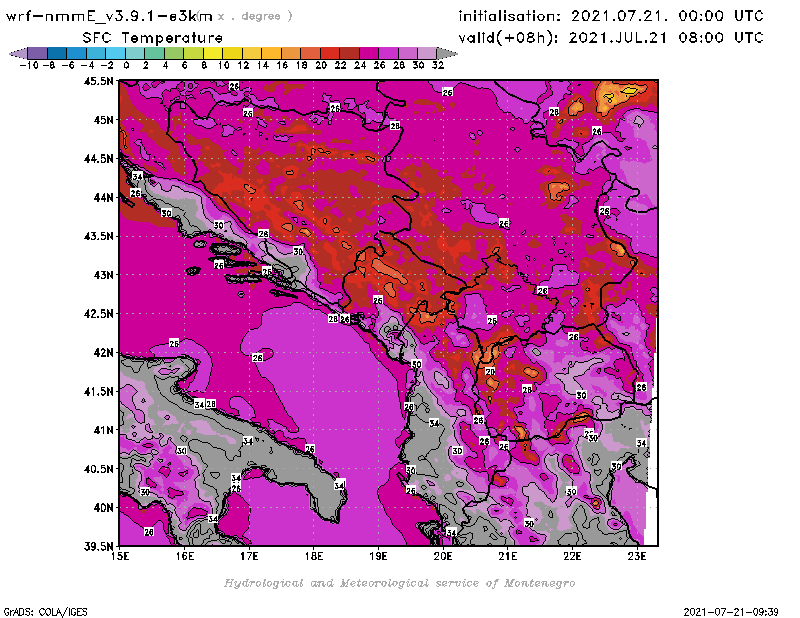Viewport: 800px width, 618px height.
Task: Click the '18' label under the color bar
Action: point(301,65)
